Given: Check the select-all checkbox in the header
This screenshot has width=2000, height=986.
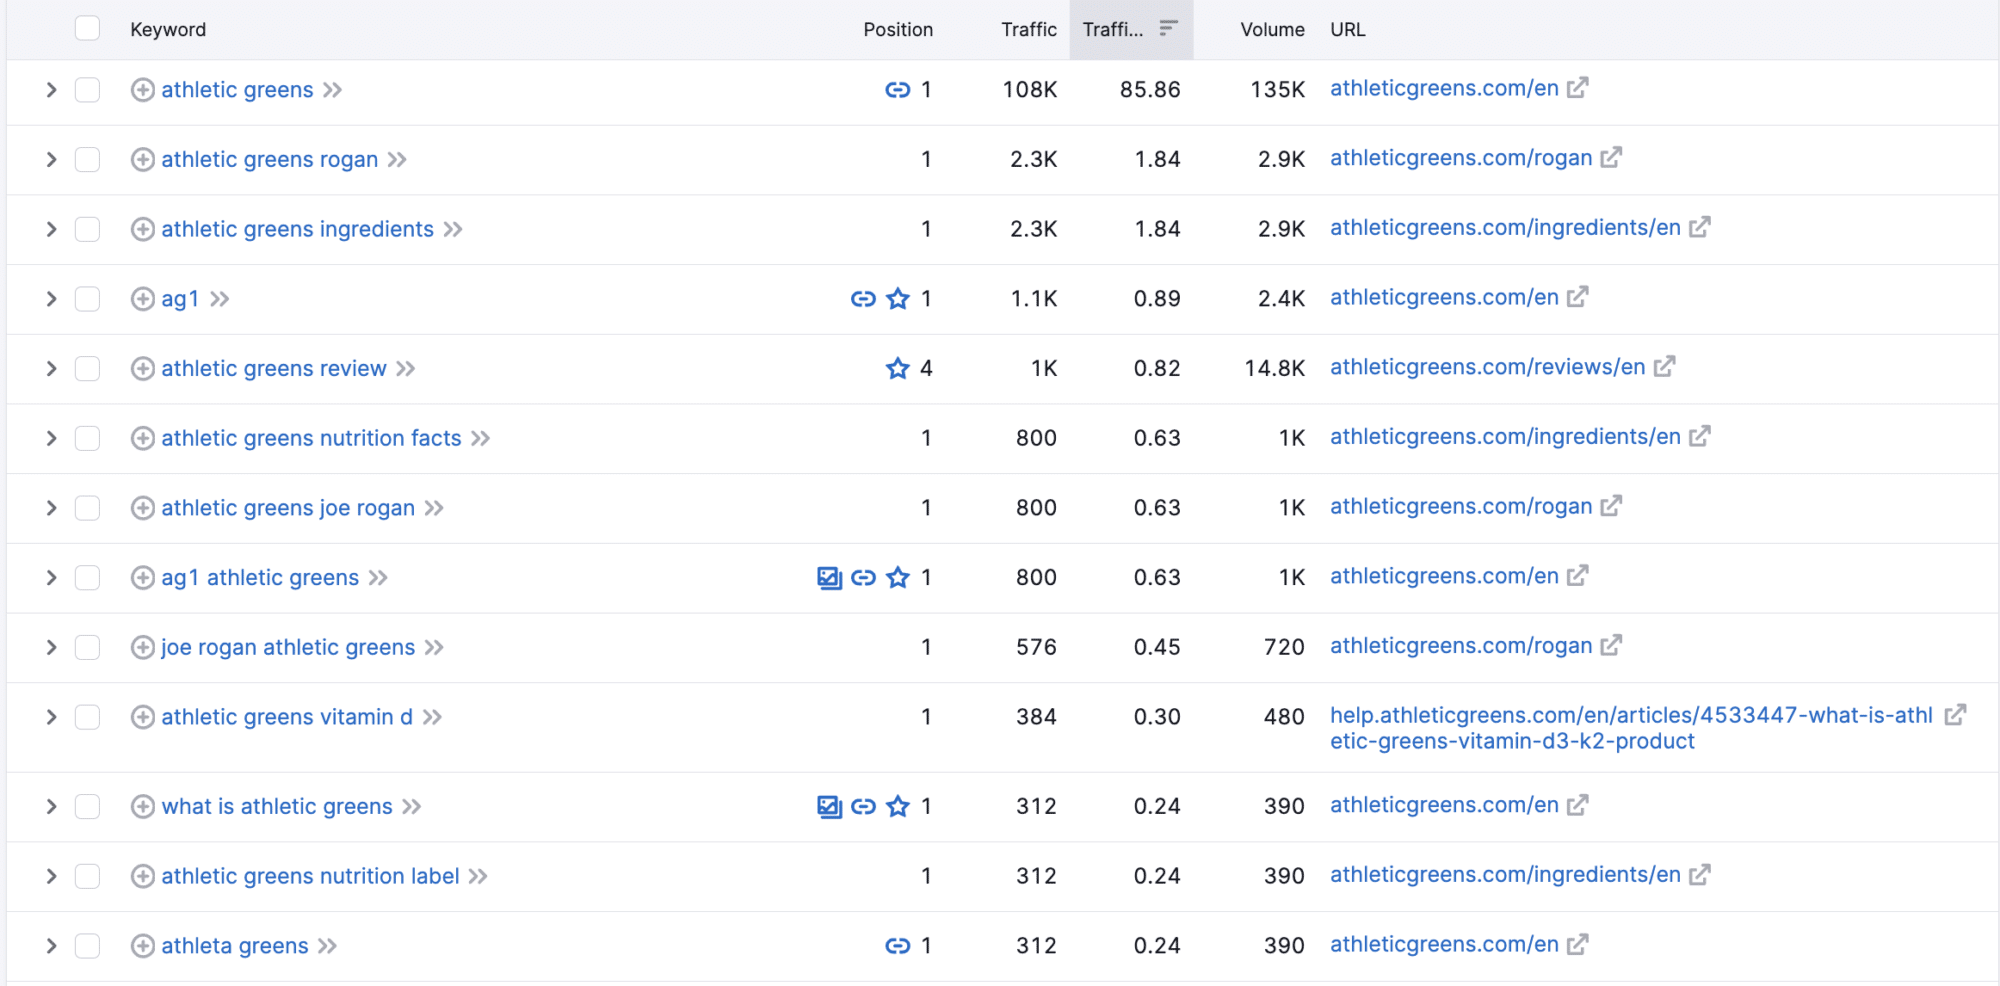Looking at the screenshot, I should point(87,29).
